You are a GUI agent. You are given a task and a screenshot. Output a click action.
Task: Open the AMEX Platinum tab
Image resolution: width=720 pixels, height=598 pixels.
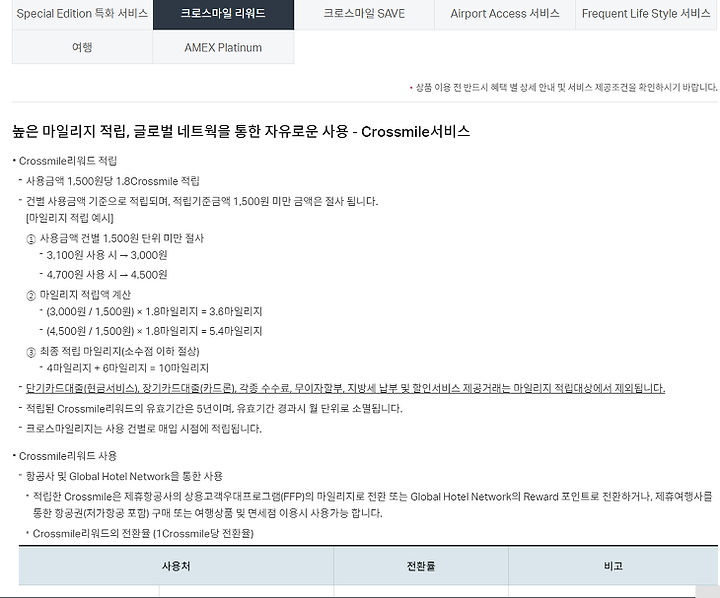click(x=223, y=47)
